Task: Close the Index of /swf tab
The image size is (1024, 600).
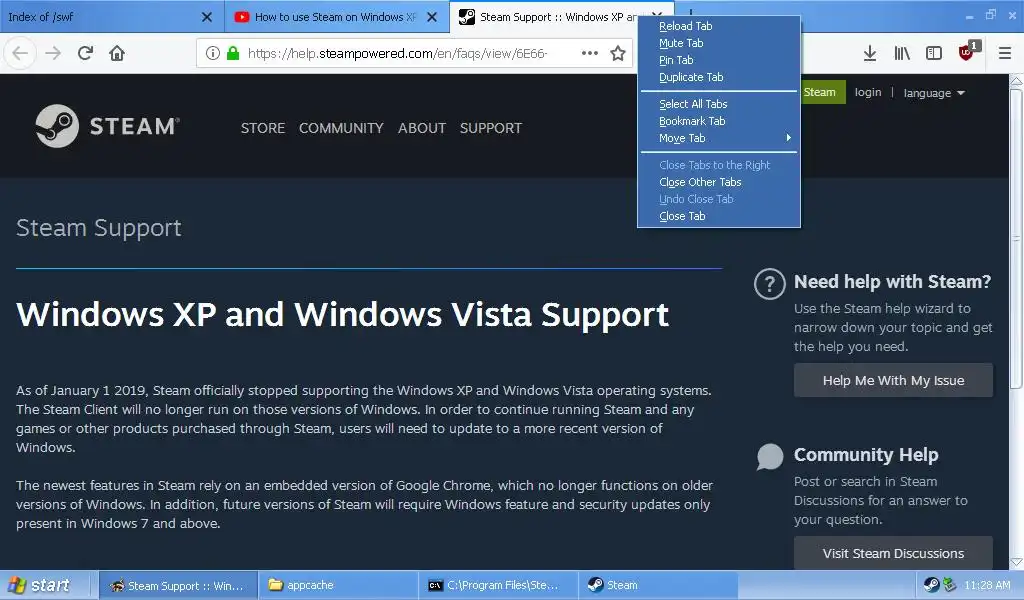Action: coord(206,17)
